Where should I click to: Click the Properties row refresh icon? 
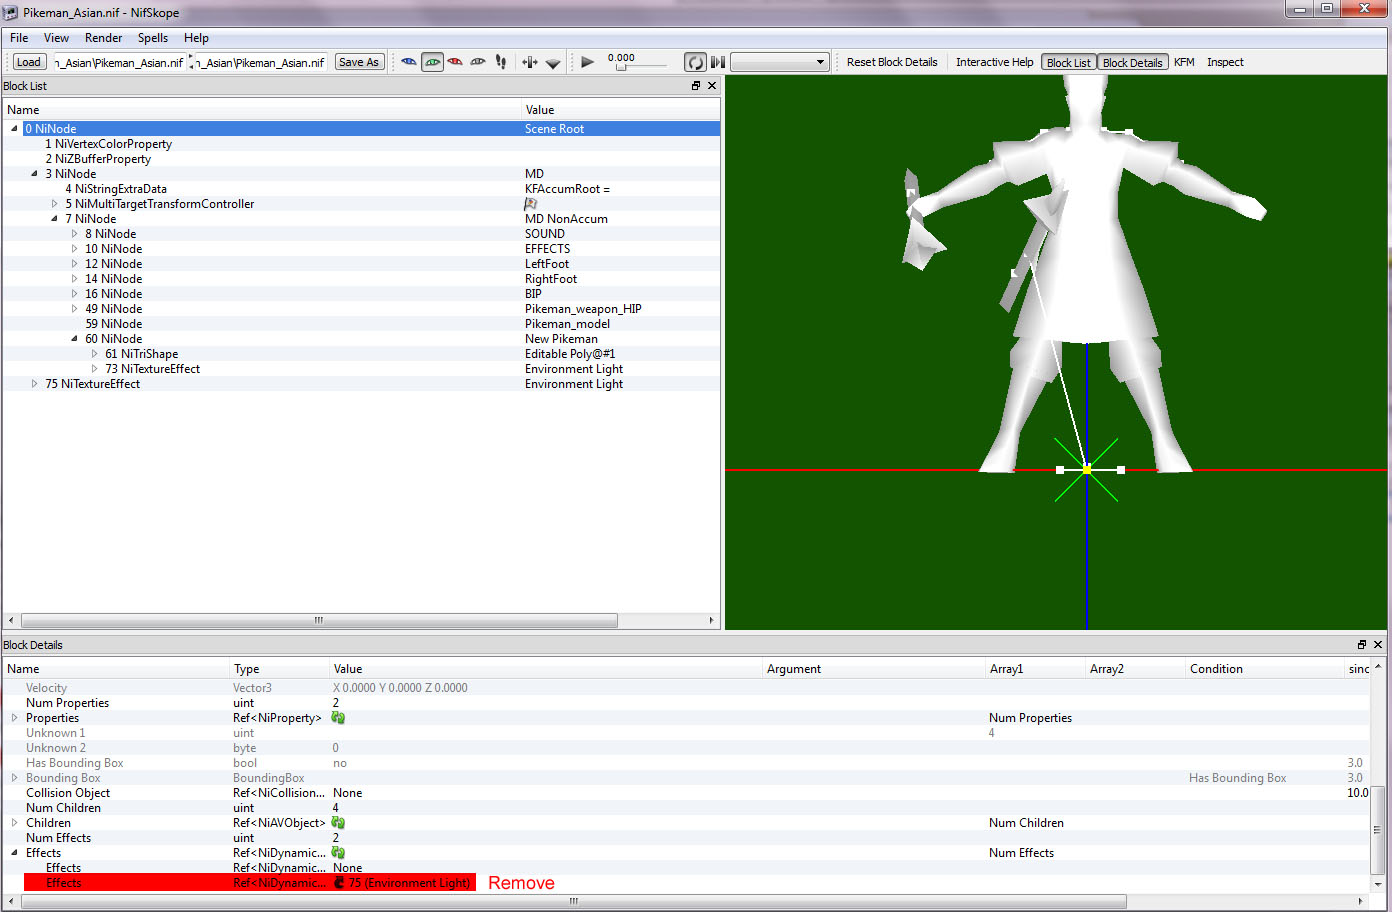coord(338,718)
